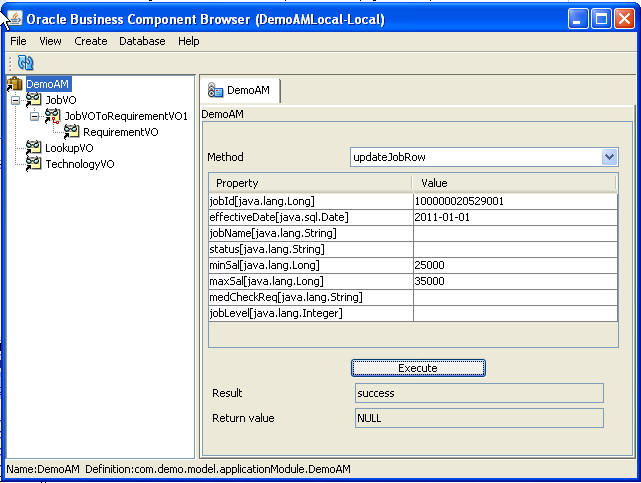The height and width of the screenshot is (483, 641).
Task: Click the jobId[java.lang.Long] property cell
Action: pos(311,201)
